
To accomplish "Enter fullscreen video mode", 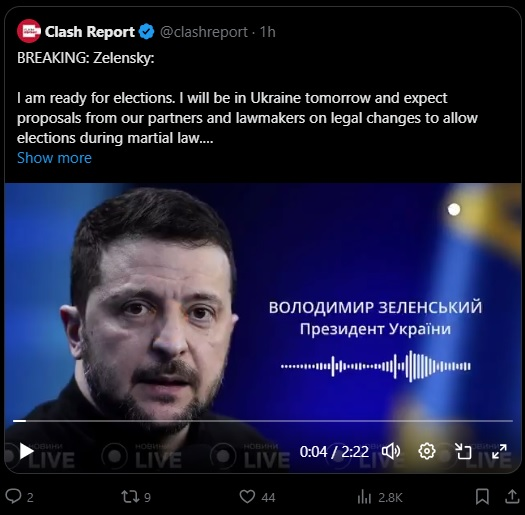I will point(499,451).
